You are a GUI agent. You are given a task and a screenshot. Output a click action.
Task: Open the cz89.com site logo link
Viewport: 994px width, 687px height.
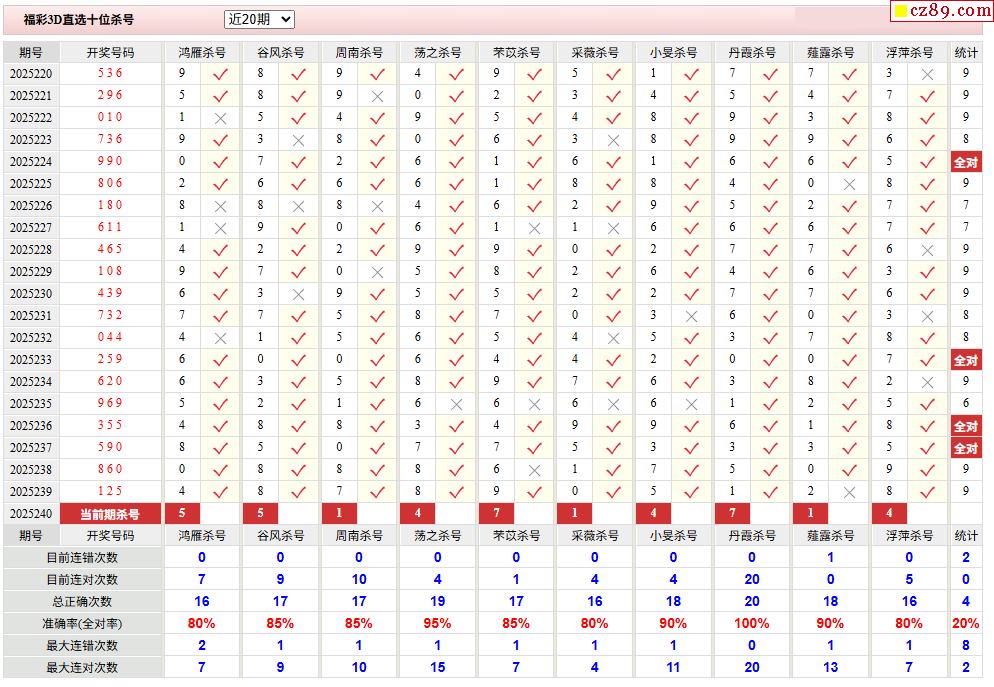943,10
